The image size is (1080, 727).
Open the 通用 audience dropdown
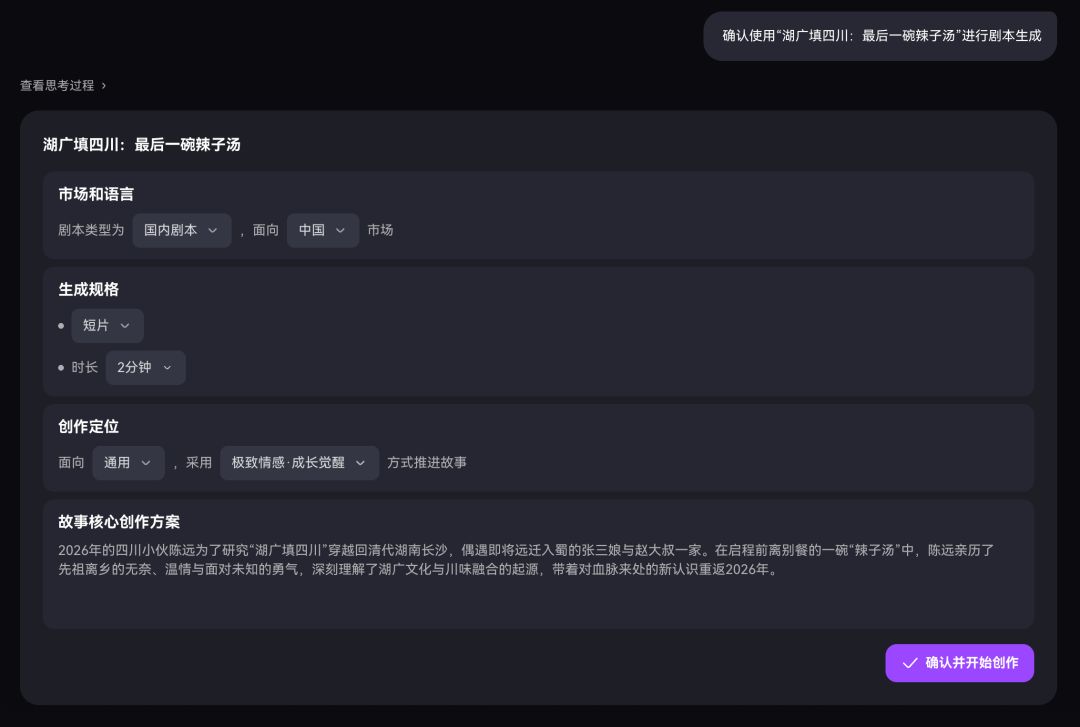pos(129,463)
